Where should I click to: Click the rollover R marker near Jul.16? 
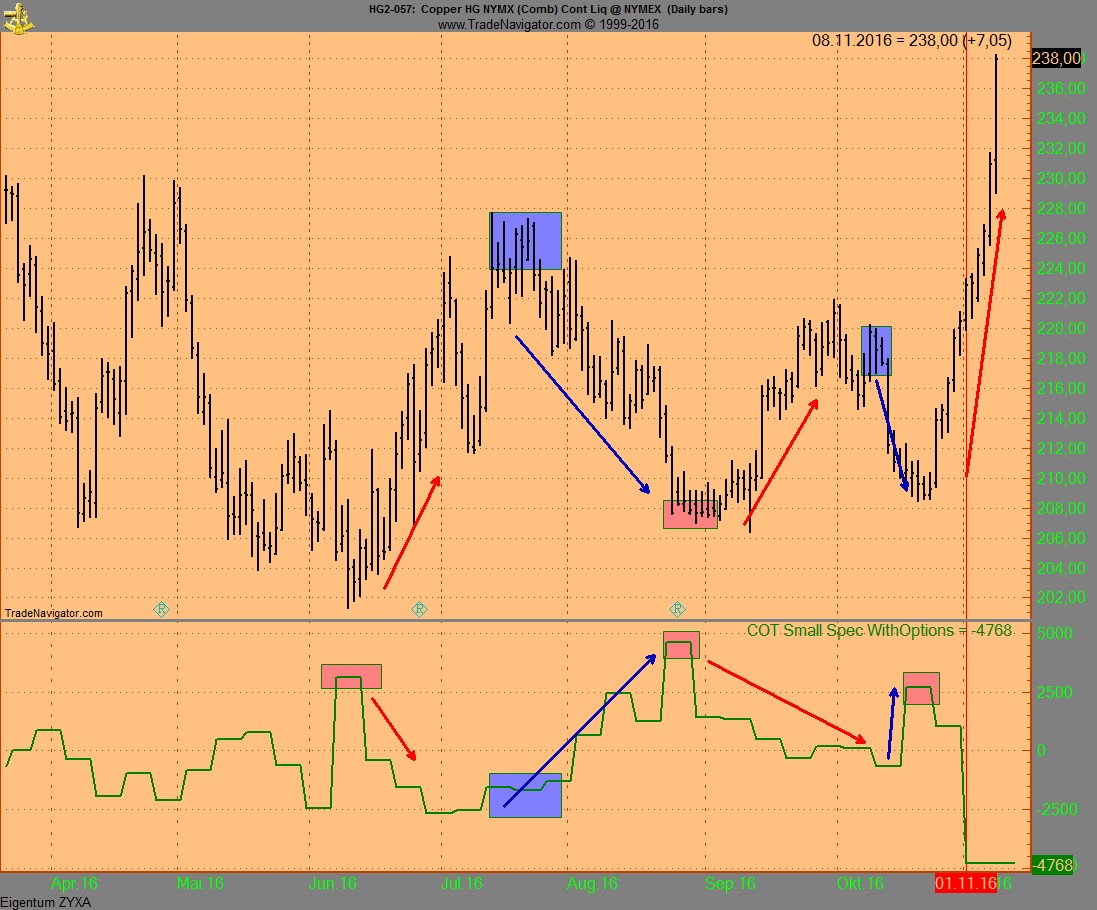tap(420, 608)
